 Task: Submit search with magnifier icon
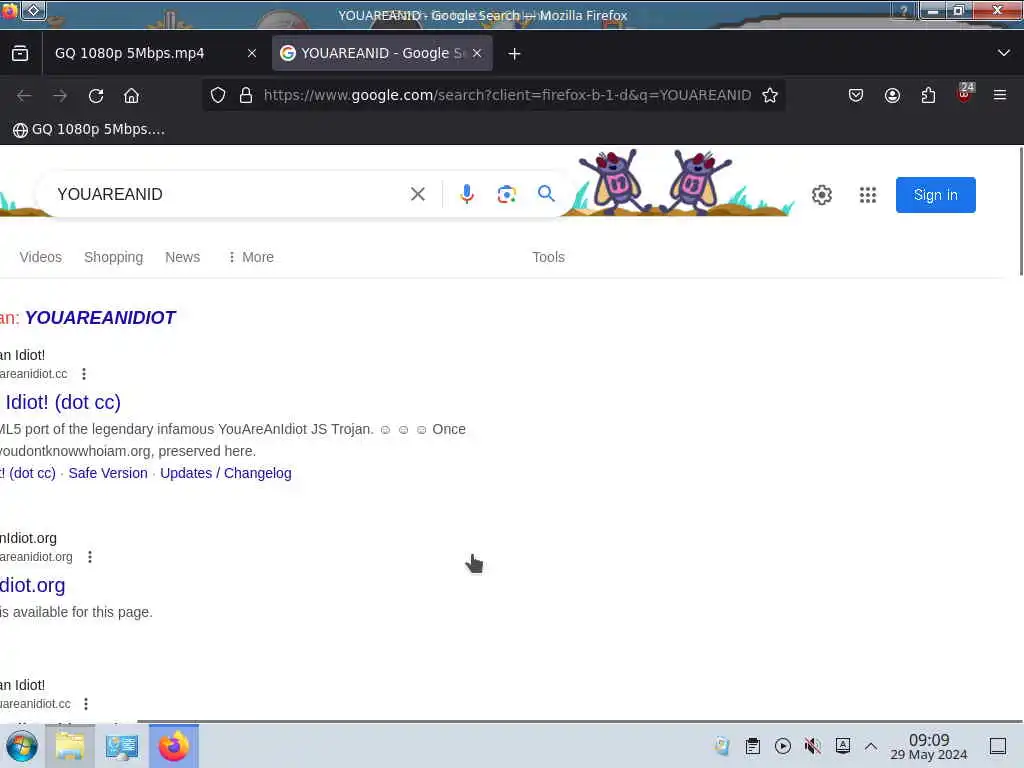pos(547,193)
